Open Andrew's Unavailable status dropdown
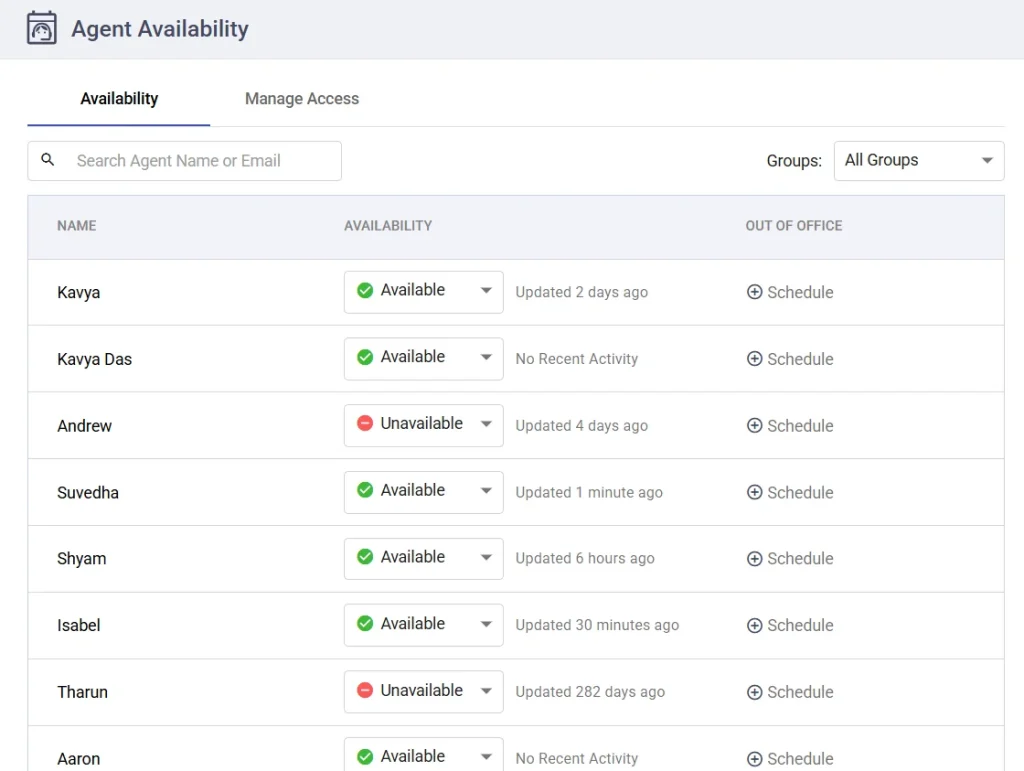 pyautogui.click(x=424, y=426)
